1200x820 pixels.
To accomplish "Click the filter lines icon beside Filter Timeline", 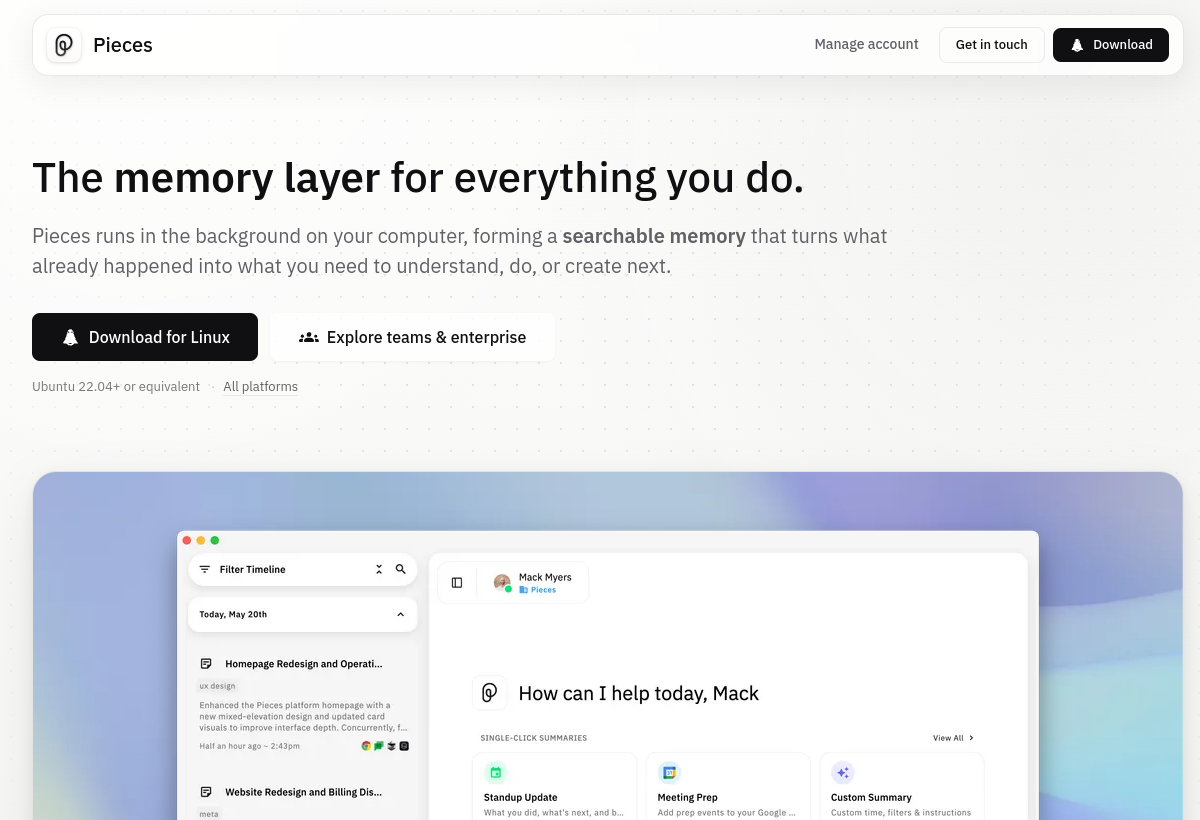I will tap(205, 569).
